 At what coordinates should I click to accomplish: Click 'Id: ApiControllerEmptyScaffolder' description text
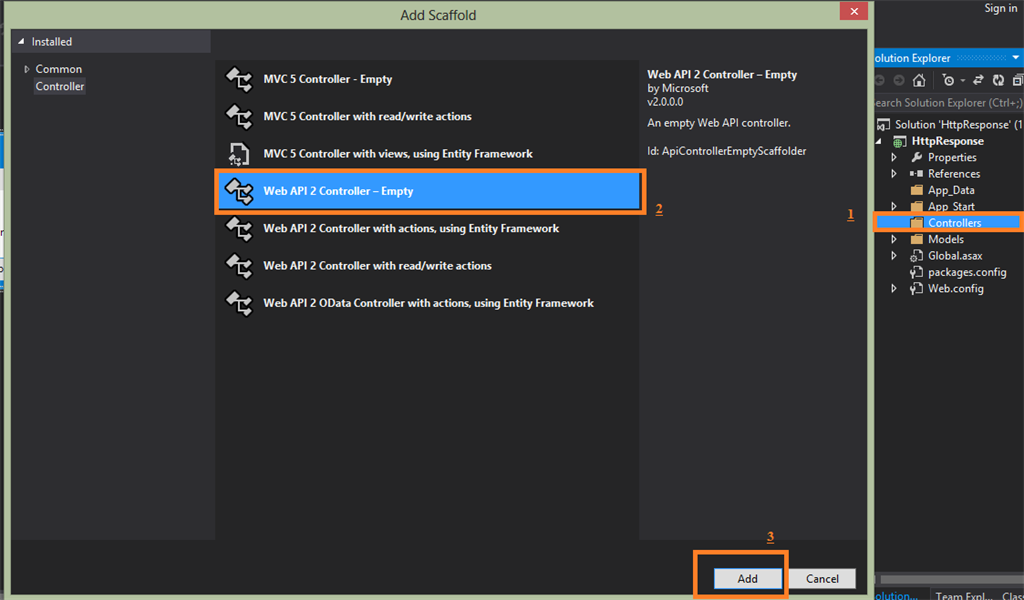click(x=726, y=151)
